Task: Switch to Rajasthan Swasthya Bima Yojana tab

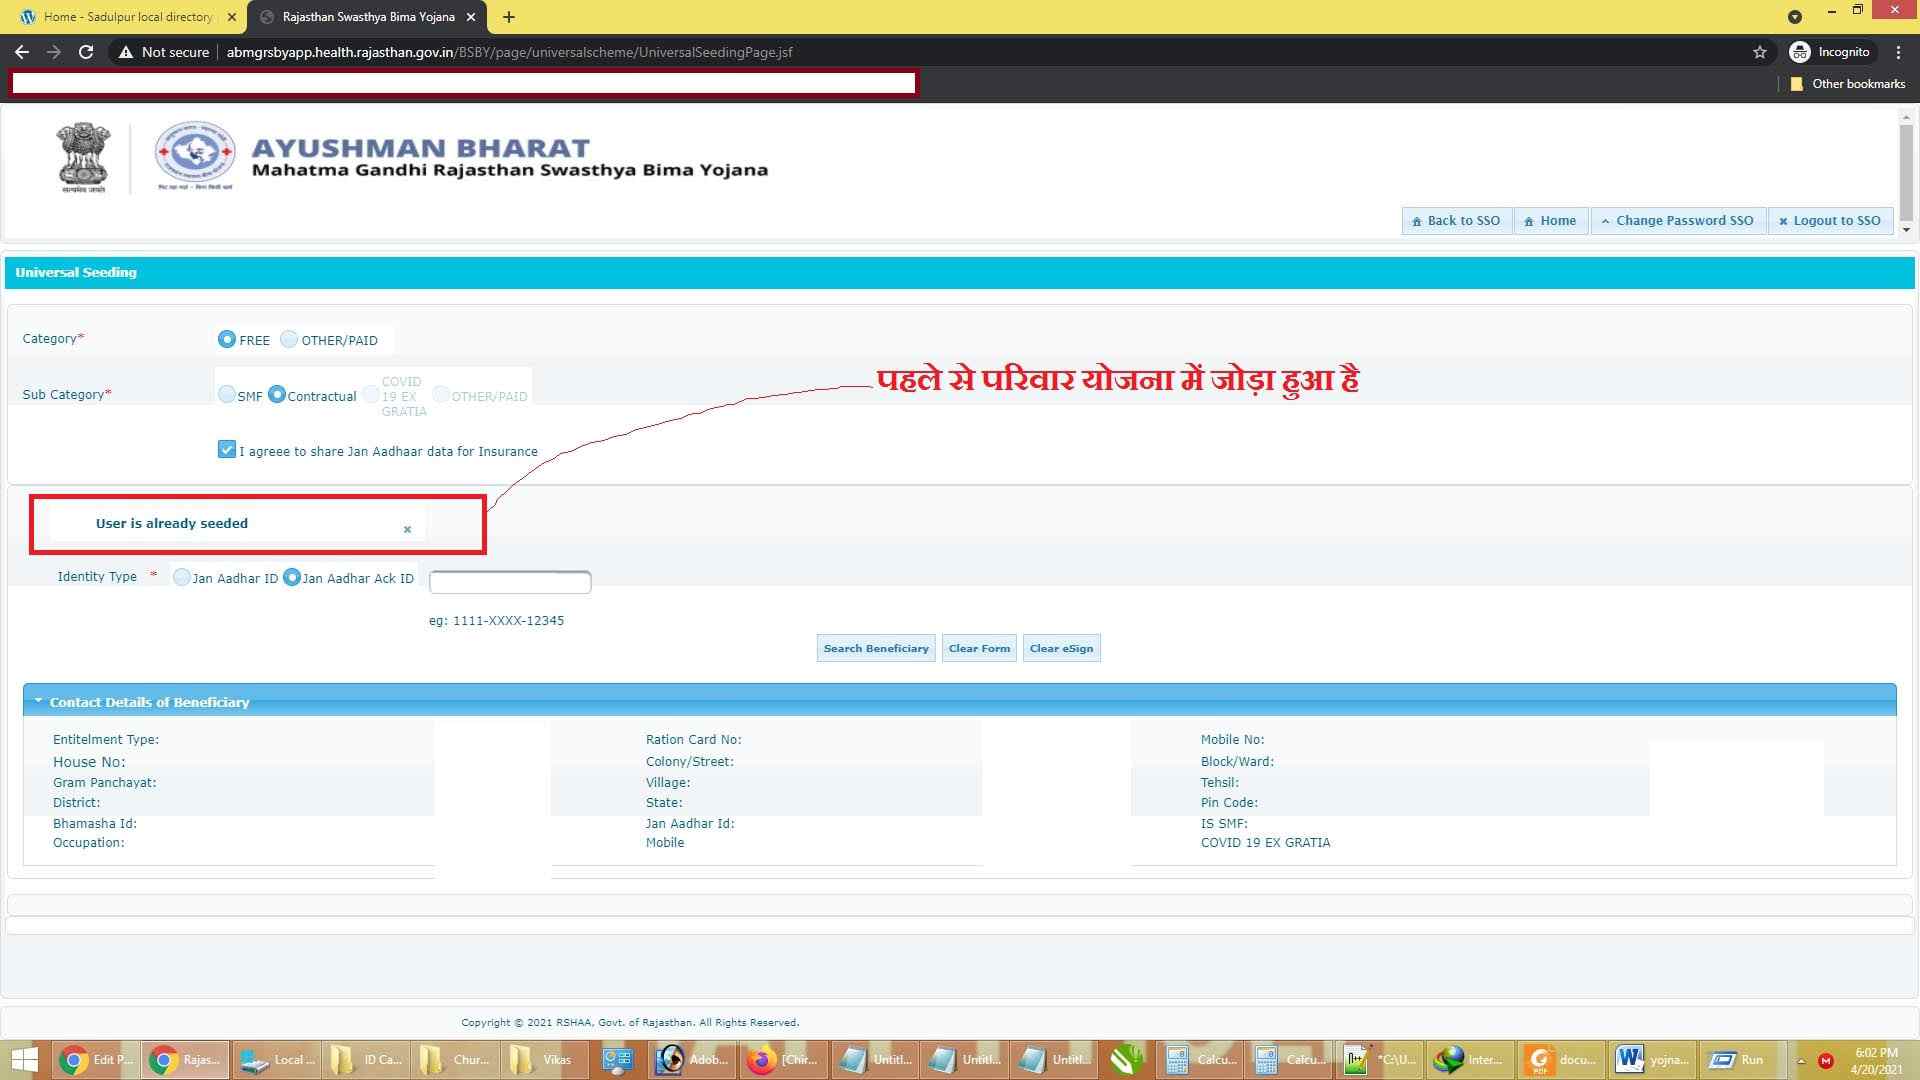Action: pyautogui.click(x=367, y=17)
